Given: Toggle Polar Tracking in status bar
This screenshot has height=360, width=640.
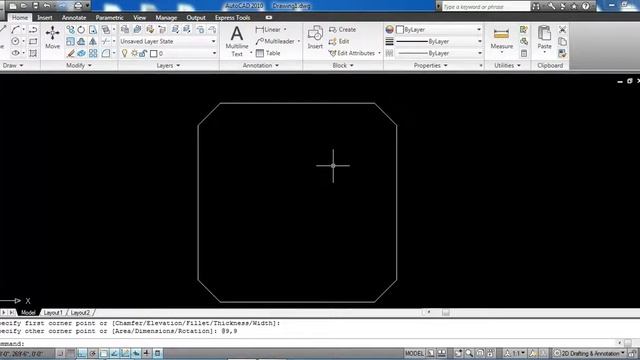Looking at the screenshot, I should click(93, 353).
